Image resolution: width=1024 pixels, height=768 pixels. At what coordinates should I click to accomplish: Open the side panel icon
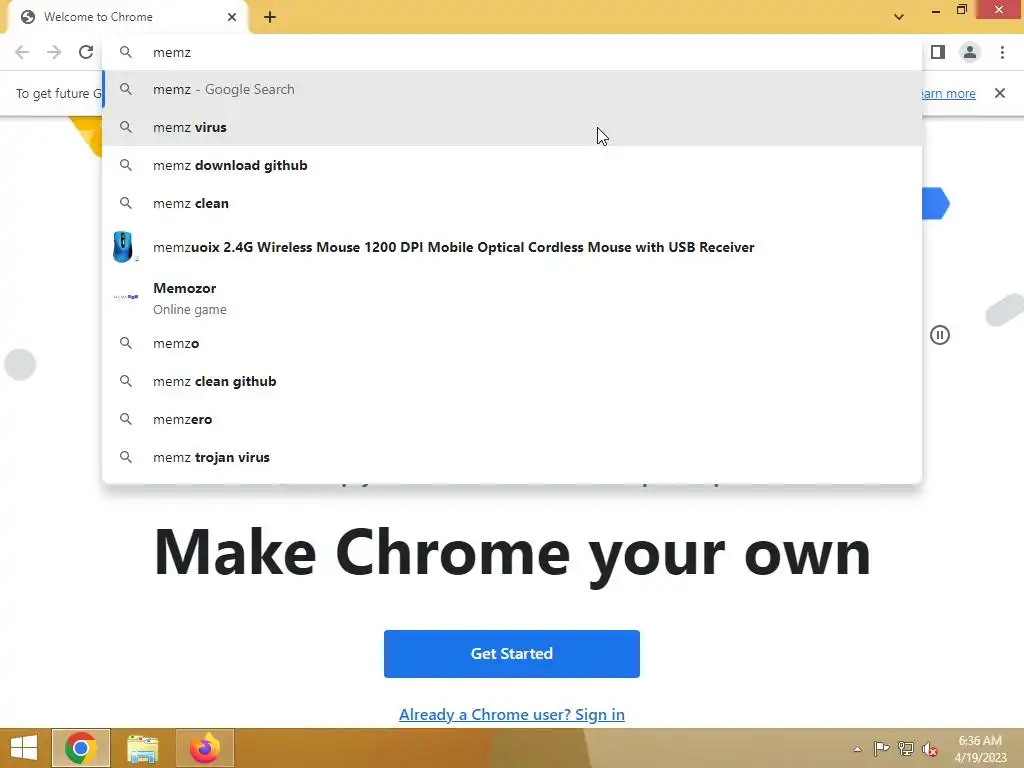pyautogui.click(x=938, y=52)
